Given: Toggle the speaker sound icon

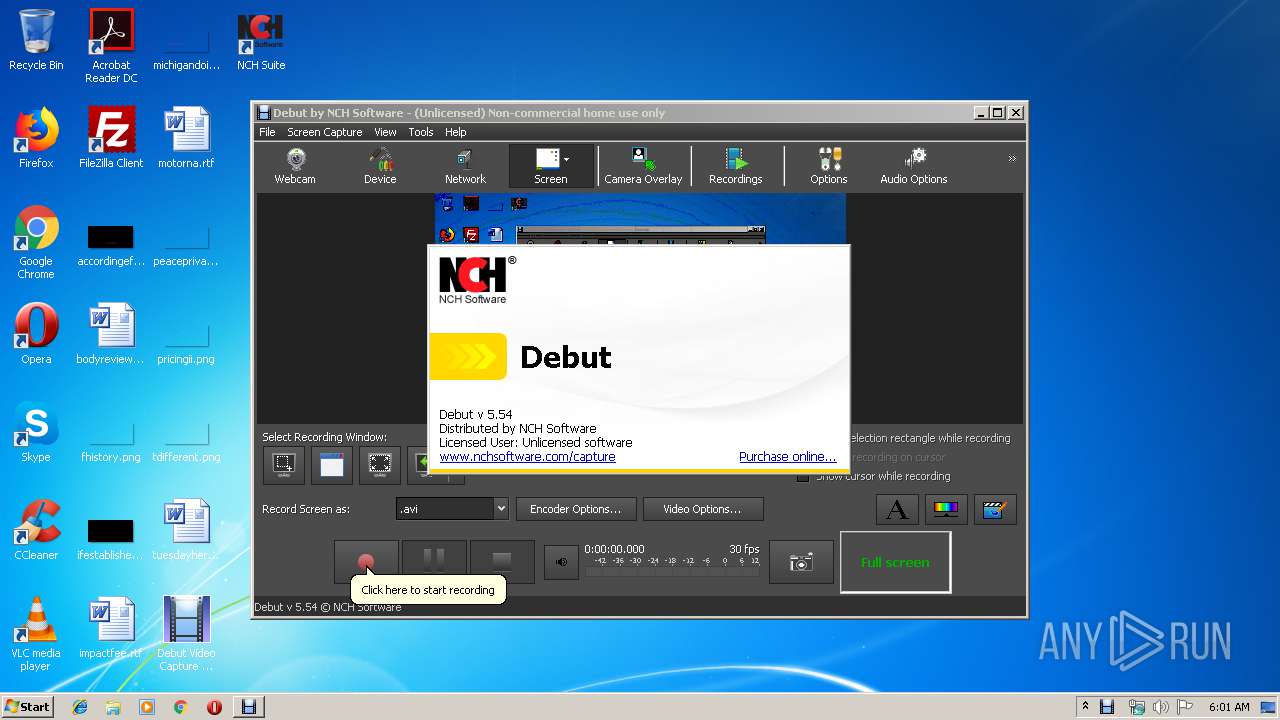Looking at the screenshot, I should coord(561,562).
